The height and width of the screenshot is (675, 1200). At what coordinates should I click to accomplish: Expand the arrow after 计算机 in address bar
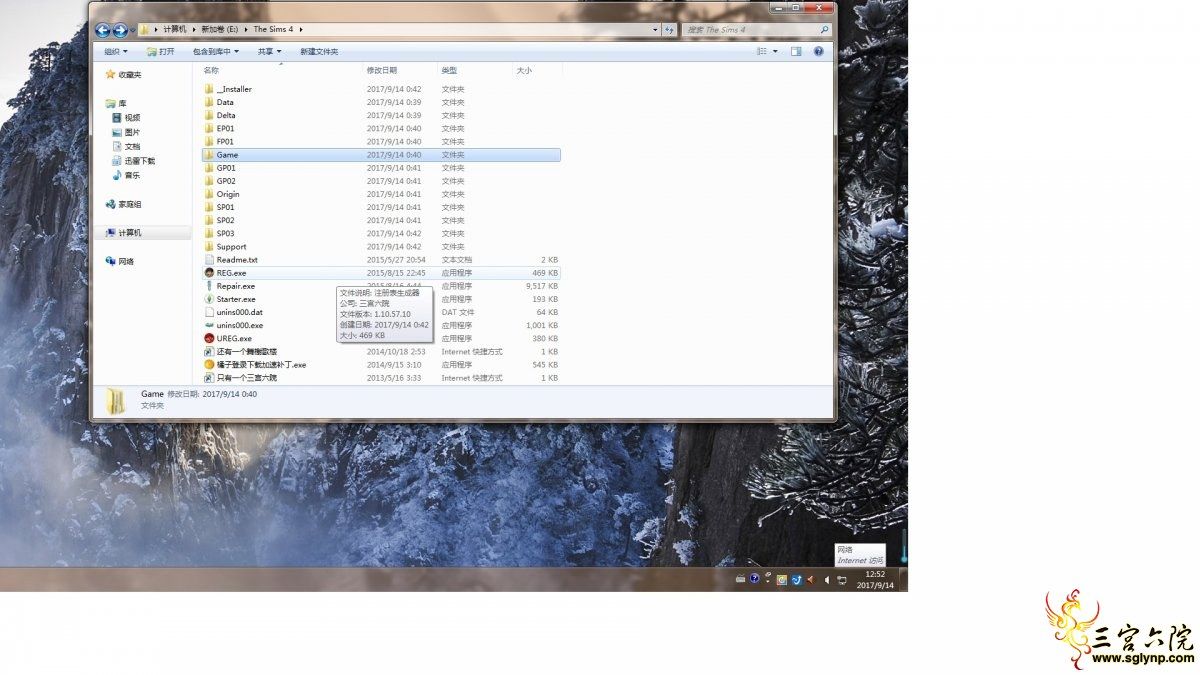point(194,30)
